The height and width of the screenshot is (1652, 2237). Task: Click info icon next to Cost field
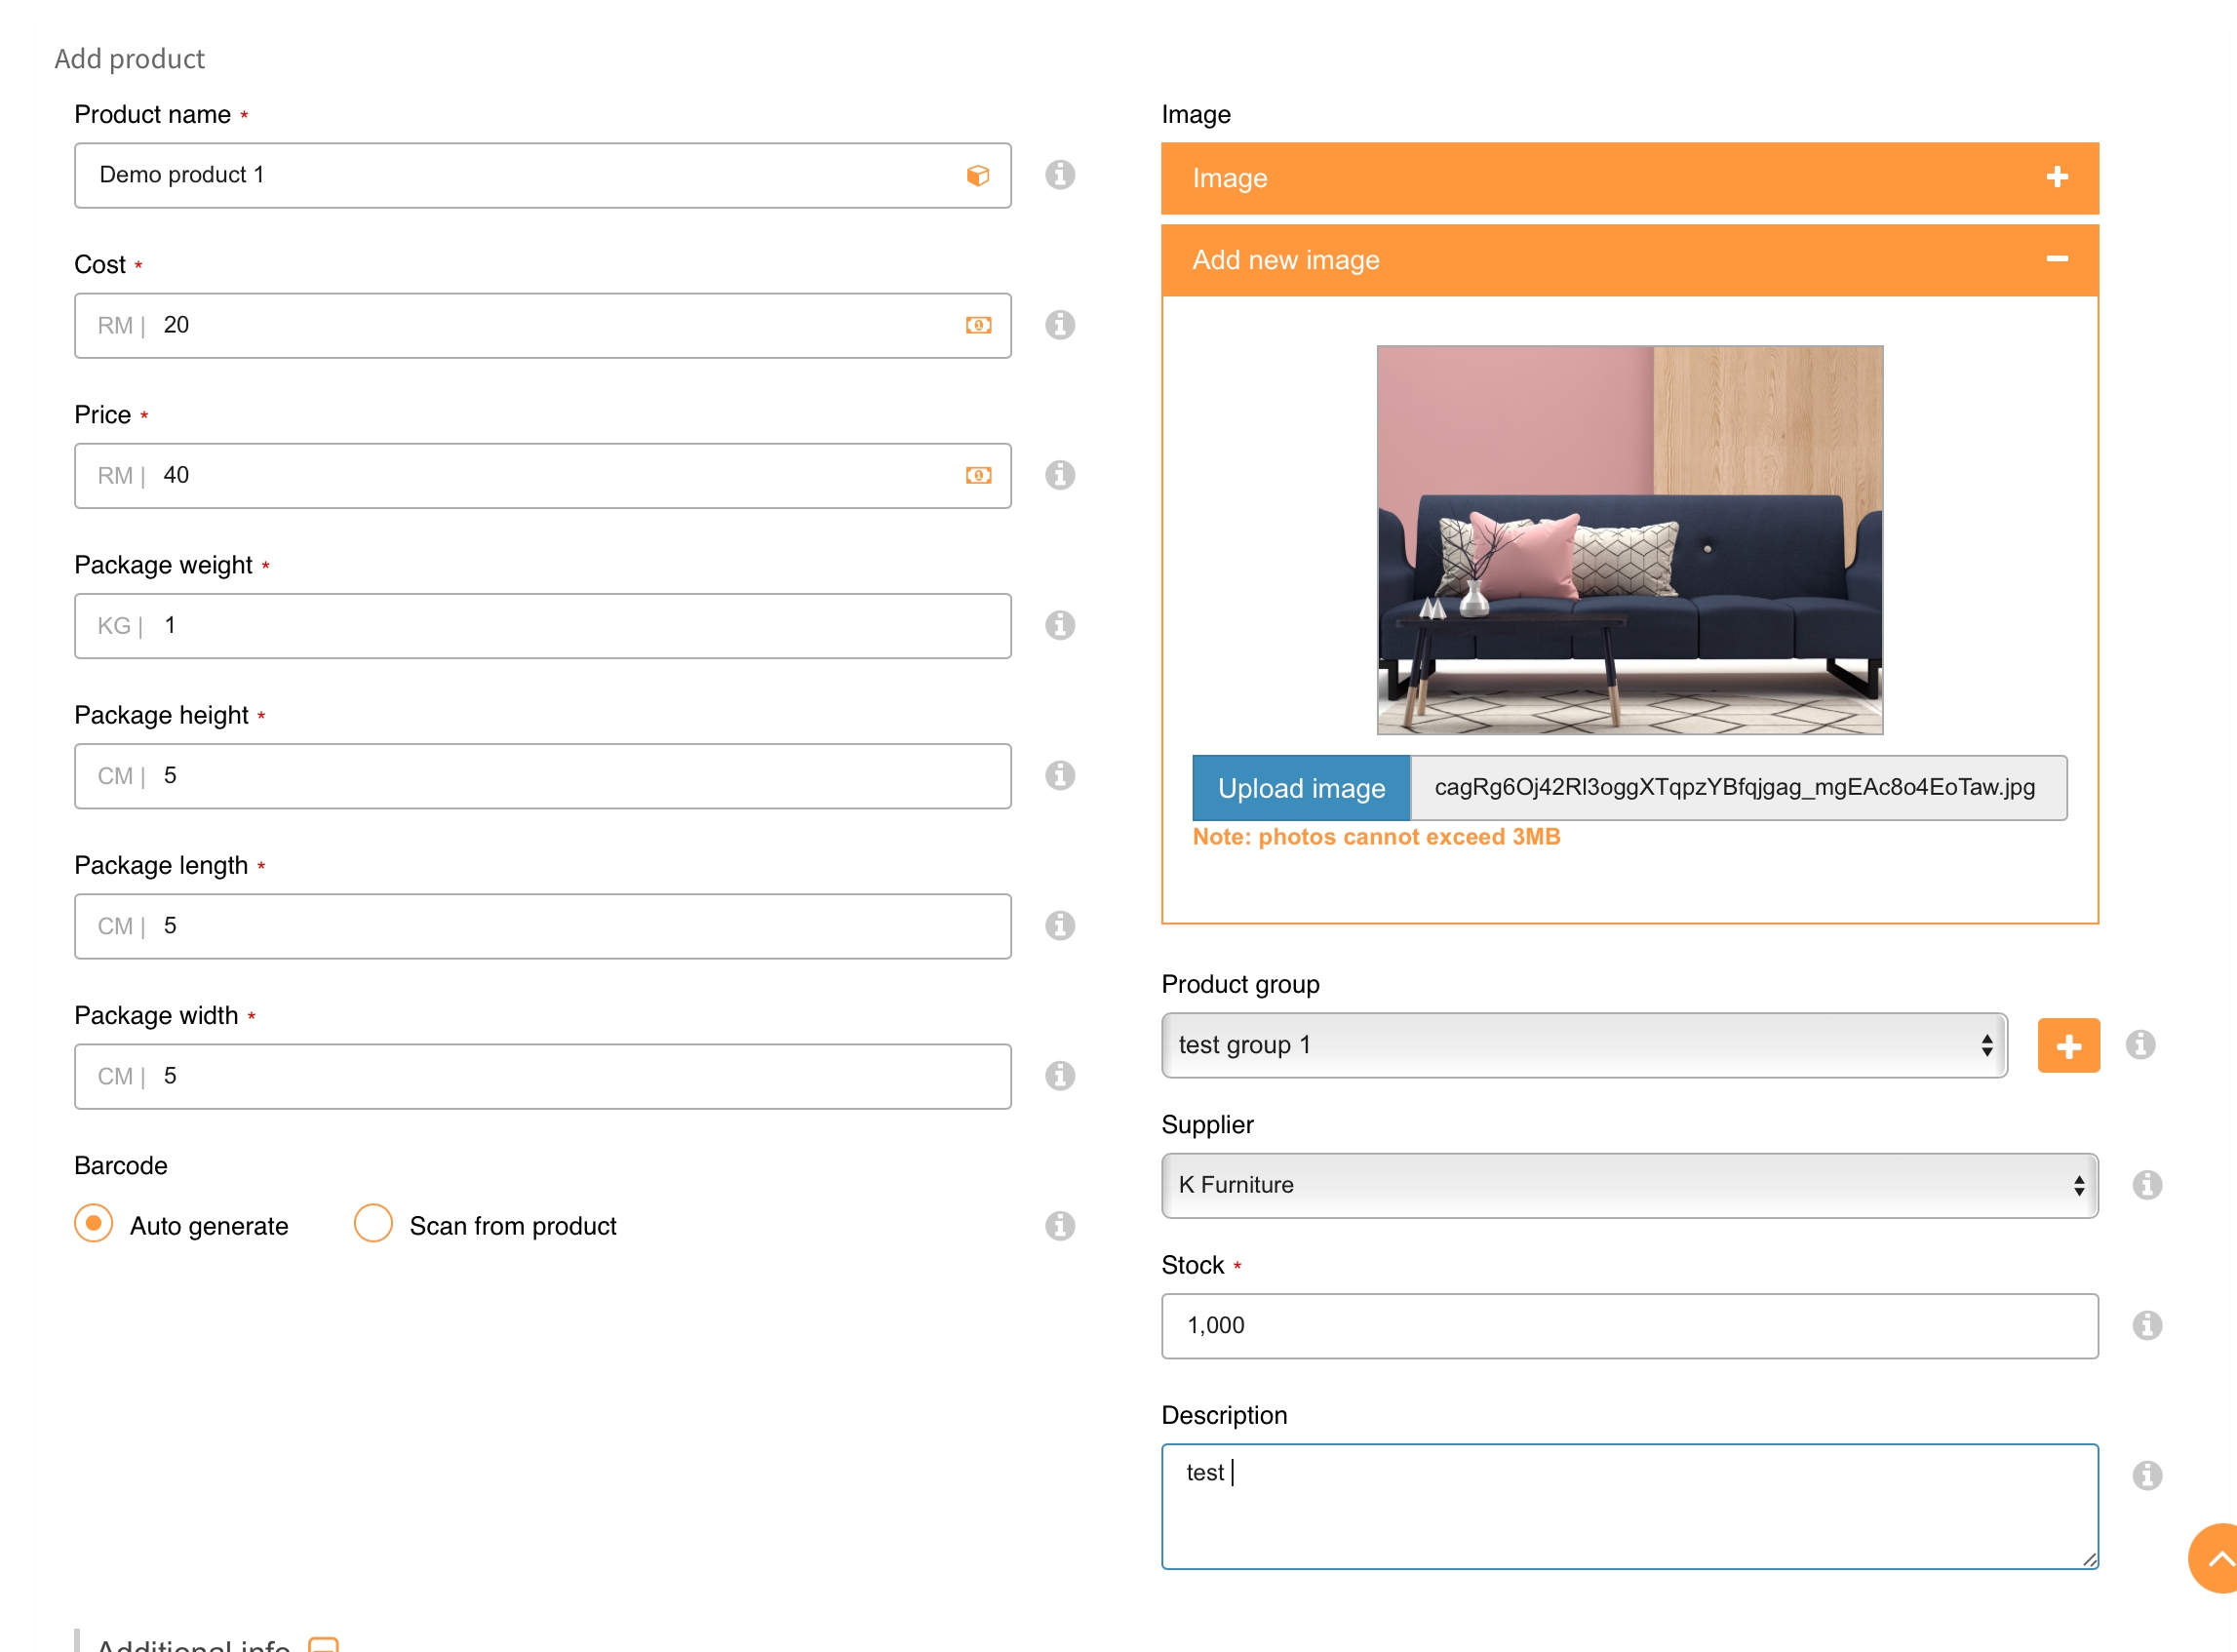coord(1059,325)
